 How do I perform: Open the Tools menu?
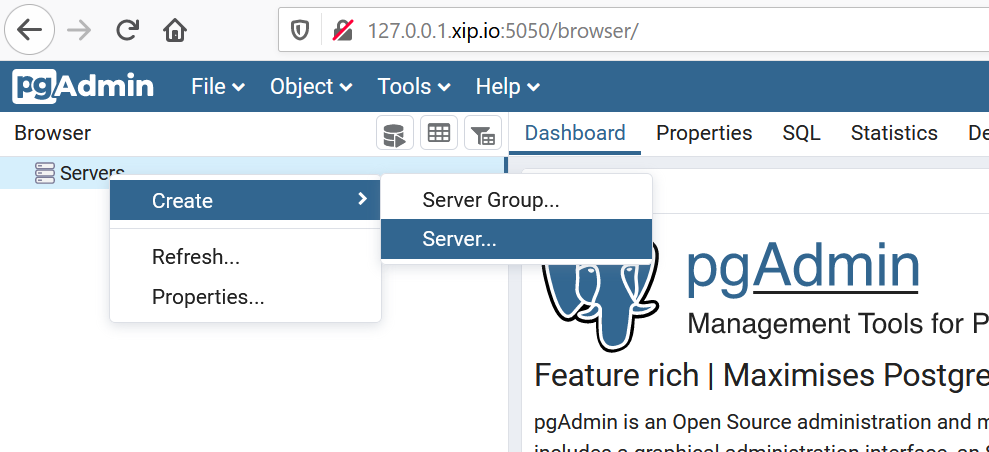pyautogui.click(x=414, y=86)
